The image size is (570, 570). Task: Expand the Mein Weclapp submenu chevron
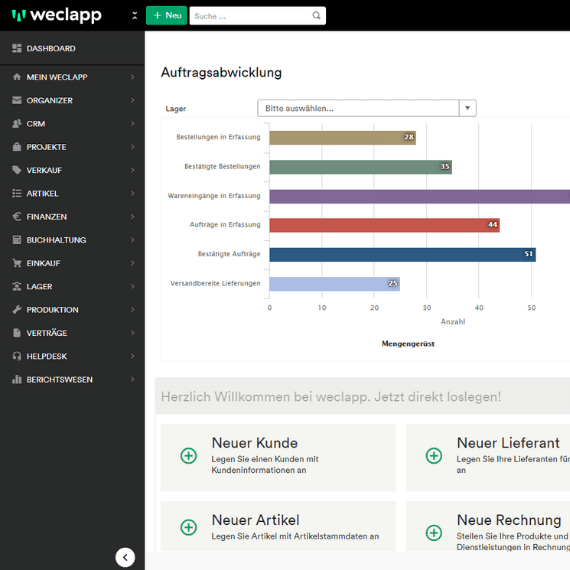(133, 77)
